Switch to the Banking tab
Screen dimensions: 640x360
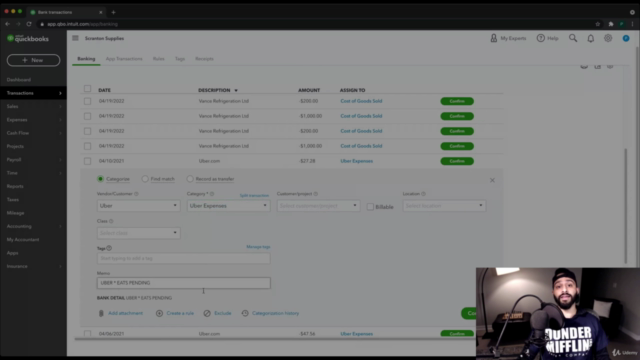click(x=86, y=59)
